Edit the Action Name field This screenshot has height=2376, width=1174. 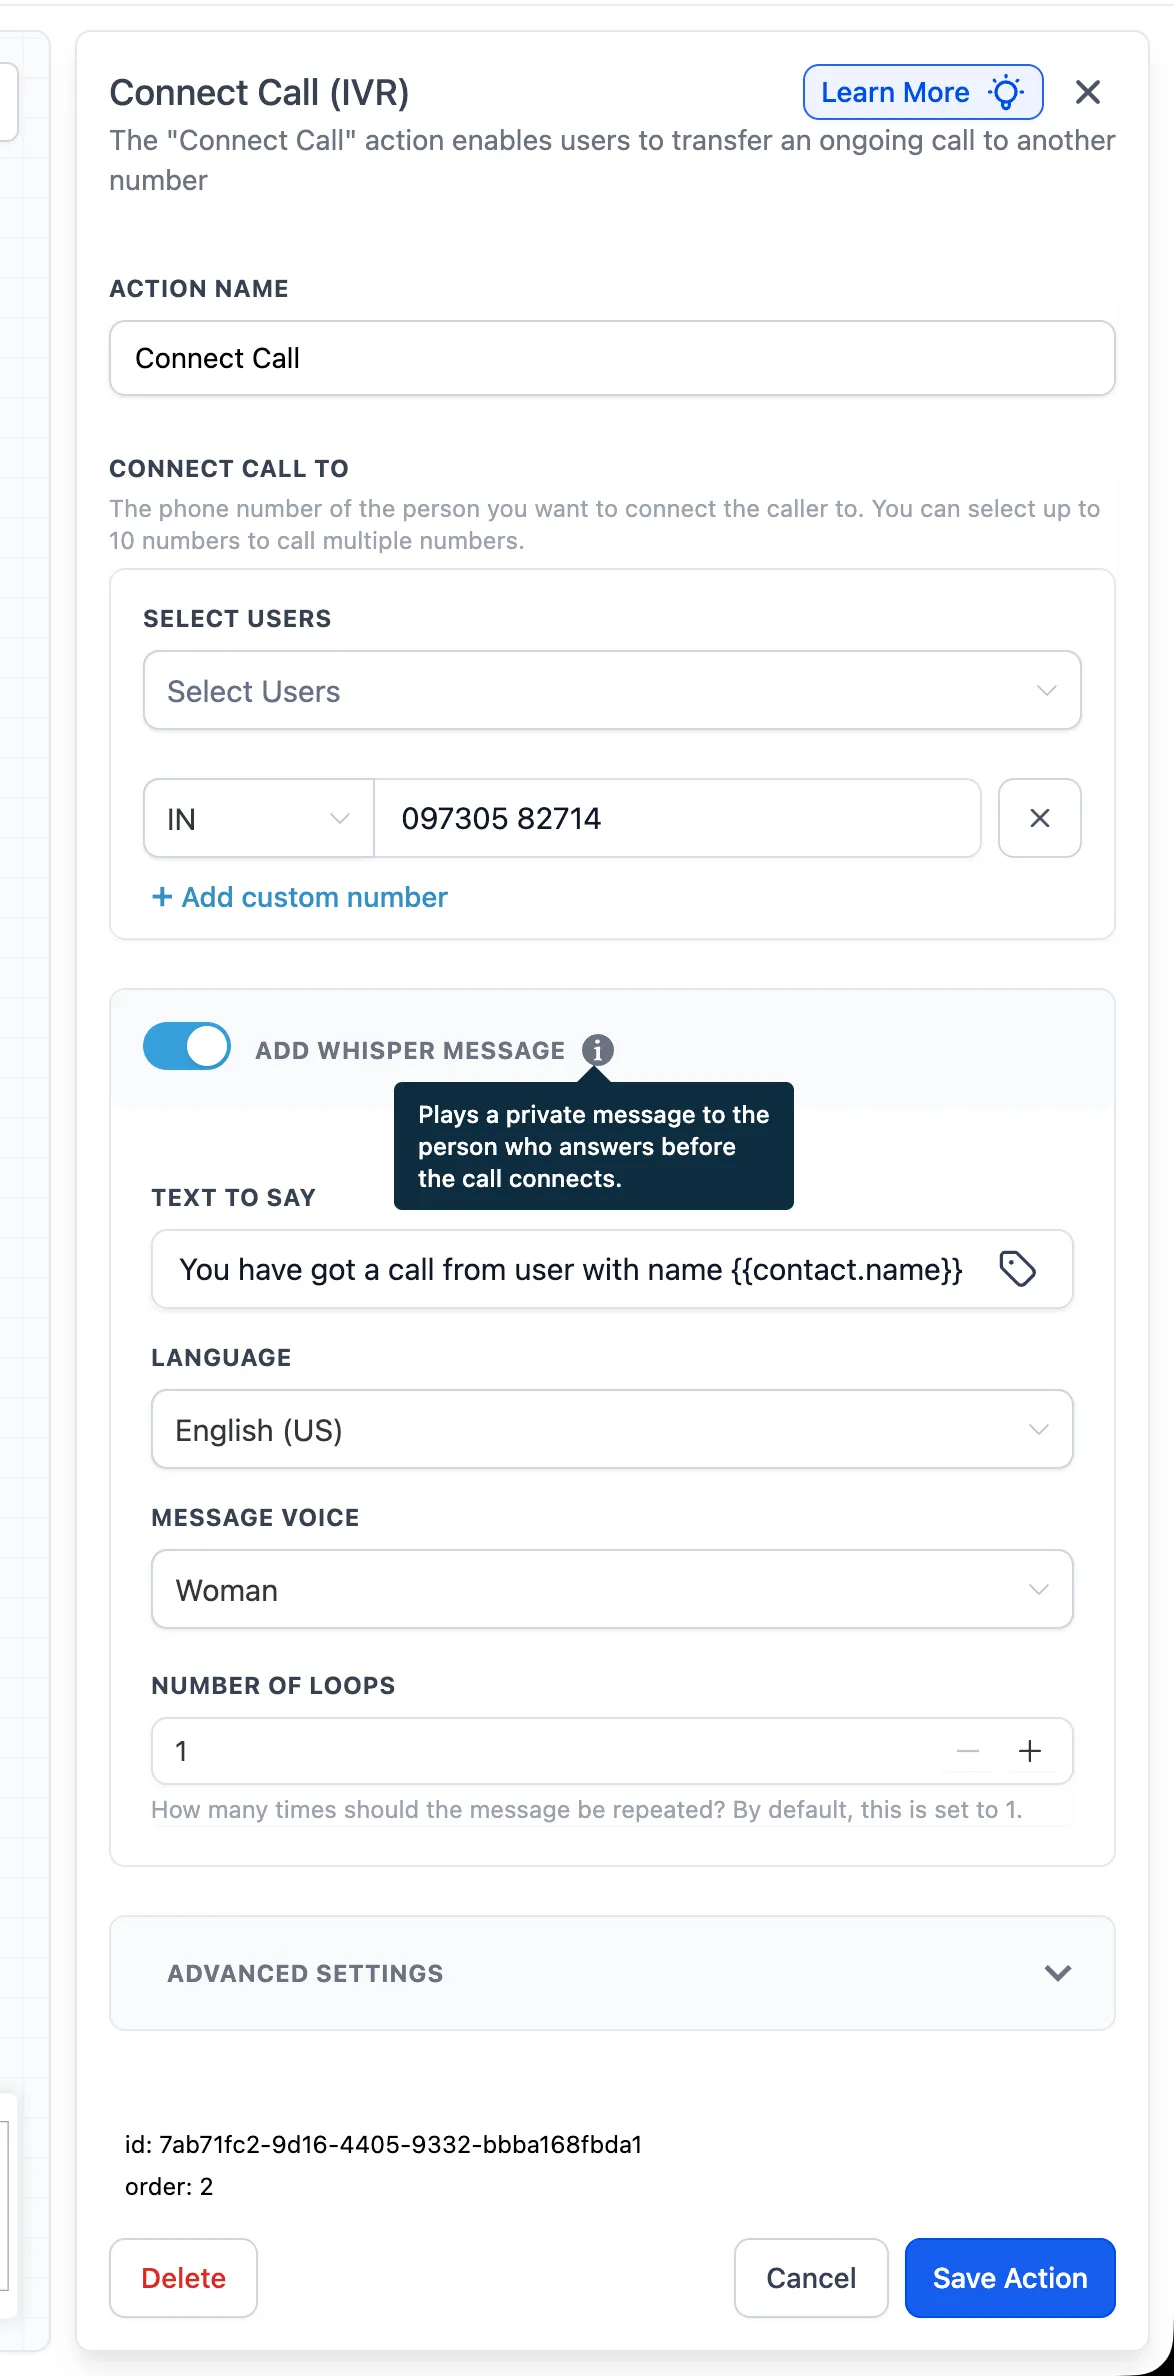click(x=612, y=358)
